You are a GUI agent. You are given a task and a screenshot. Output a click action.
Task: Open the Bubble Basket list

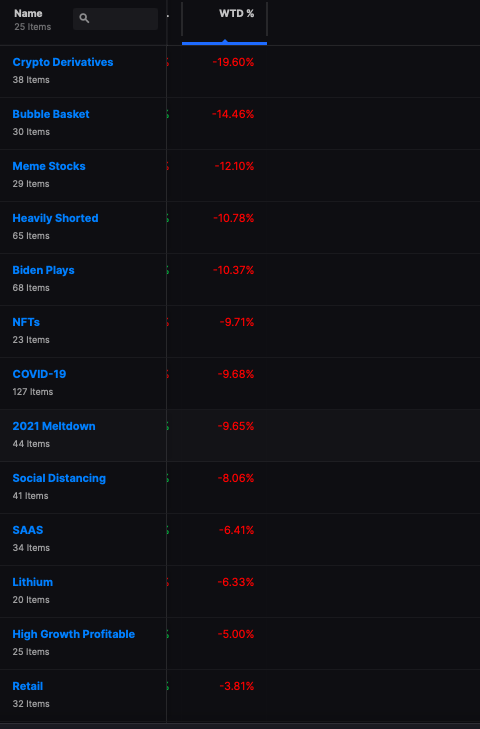click(x=51, y=114)
